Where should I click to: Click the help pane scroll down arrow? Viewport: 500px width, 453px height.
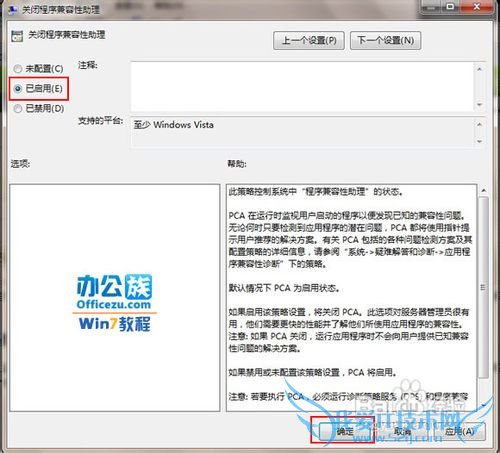pyautogui.click(x=484, y=406)
